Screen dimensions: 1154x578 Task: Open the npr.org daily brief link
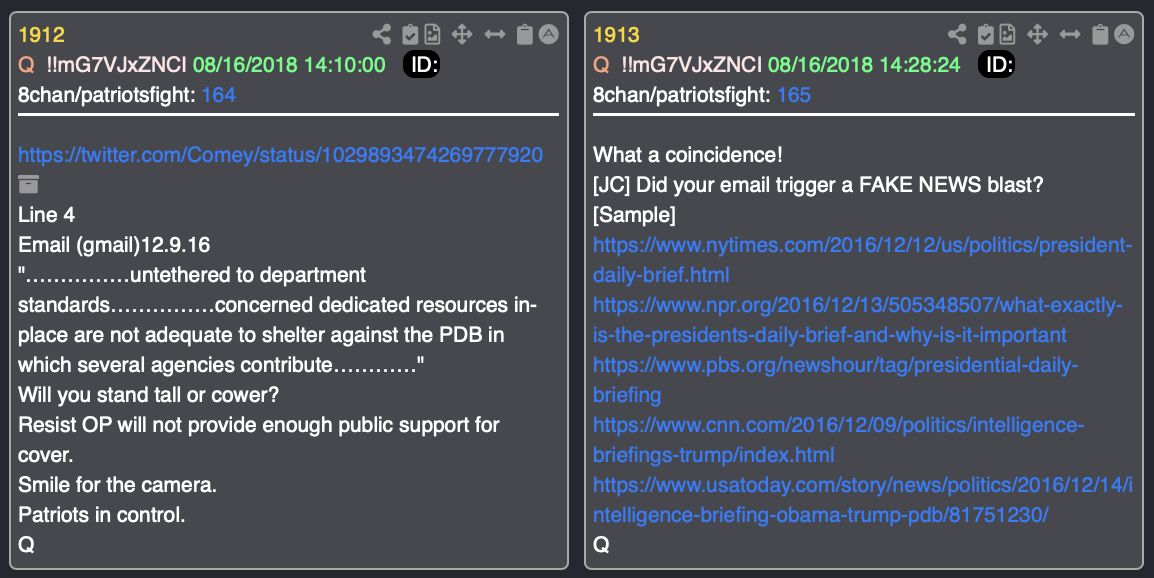(858, 320)
